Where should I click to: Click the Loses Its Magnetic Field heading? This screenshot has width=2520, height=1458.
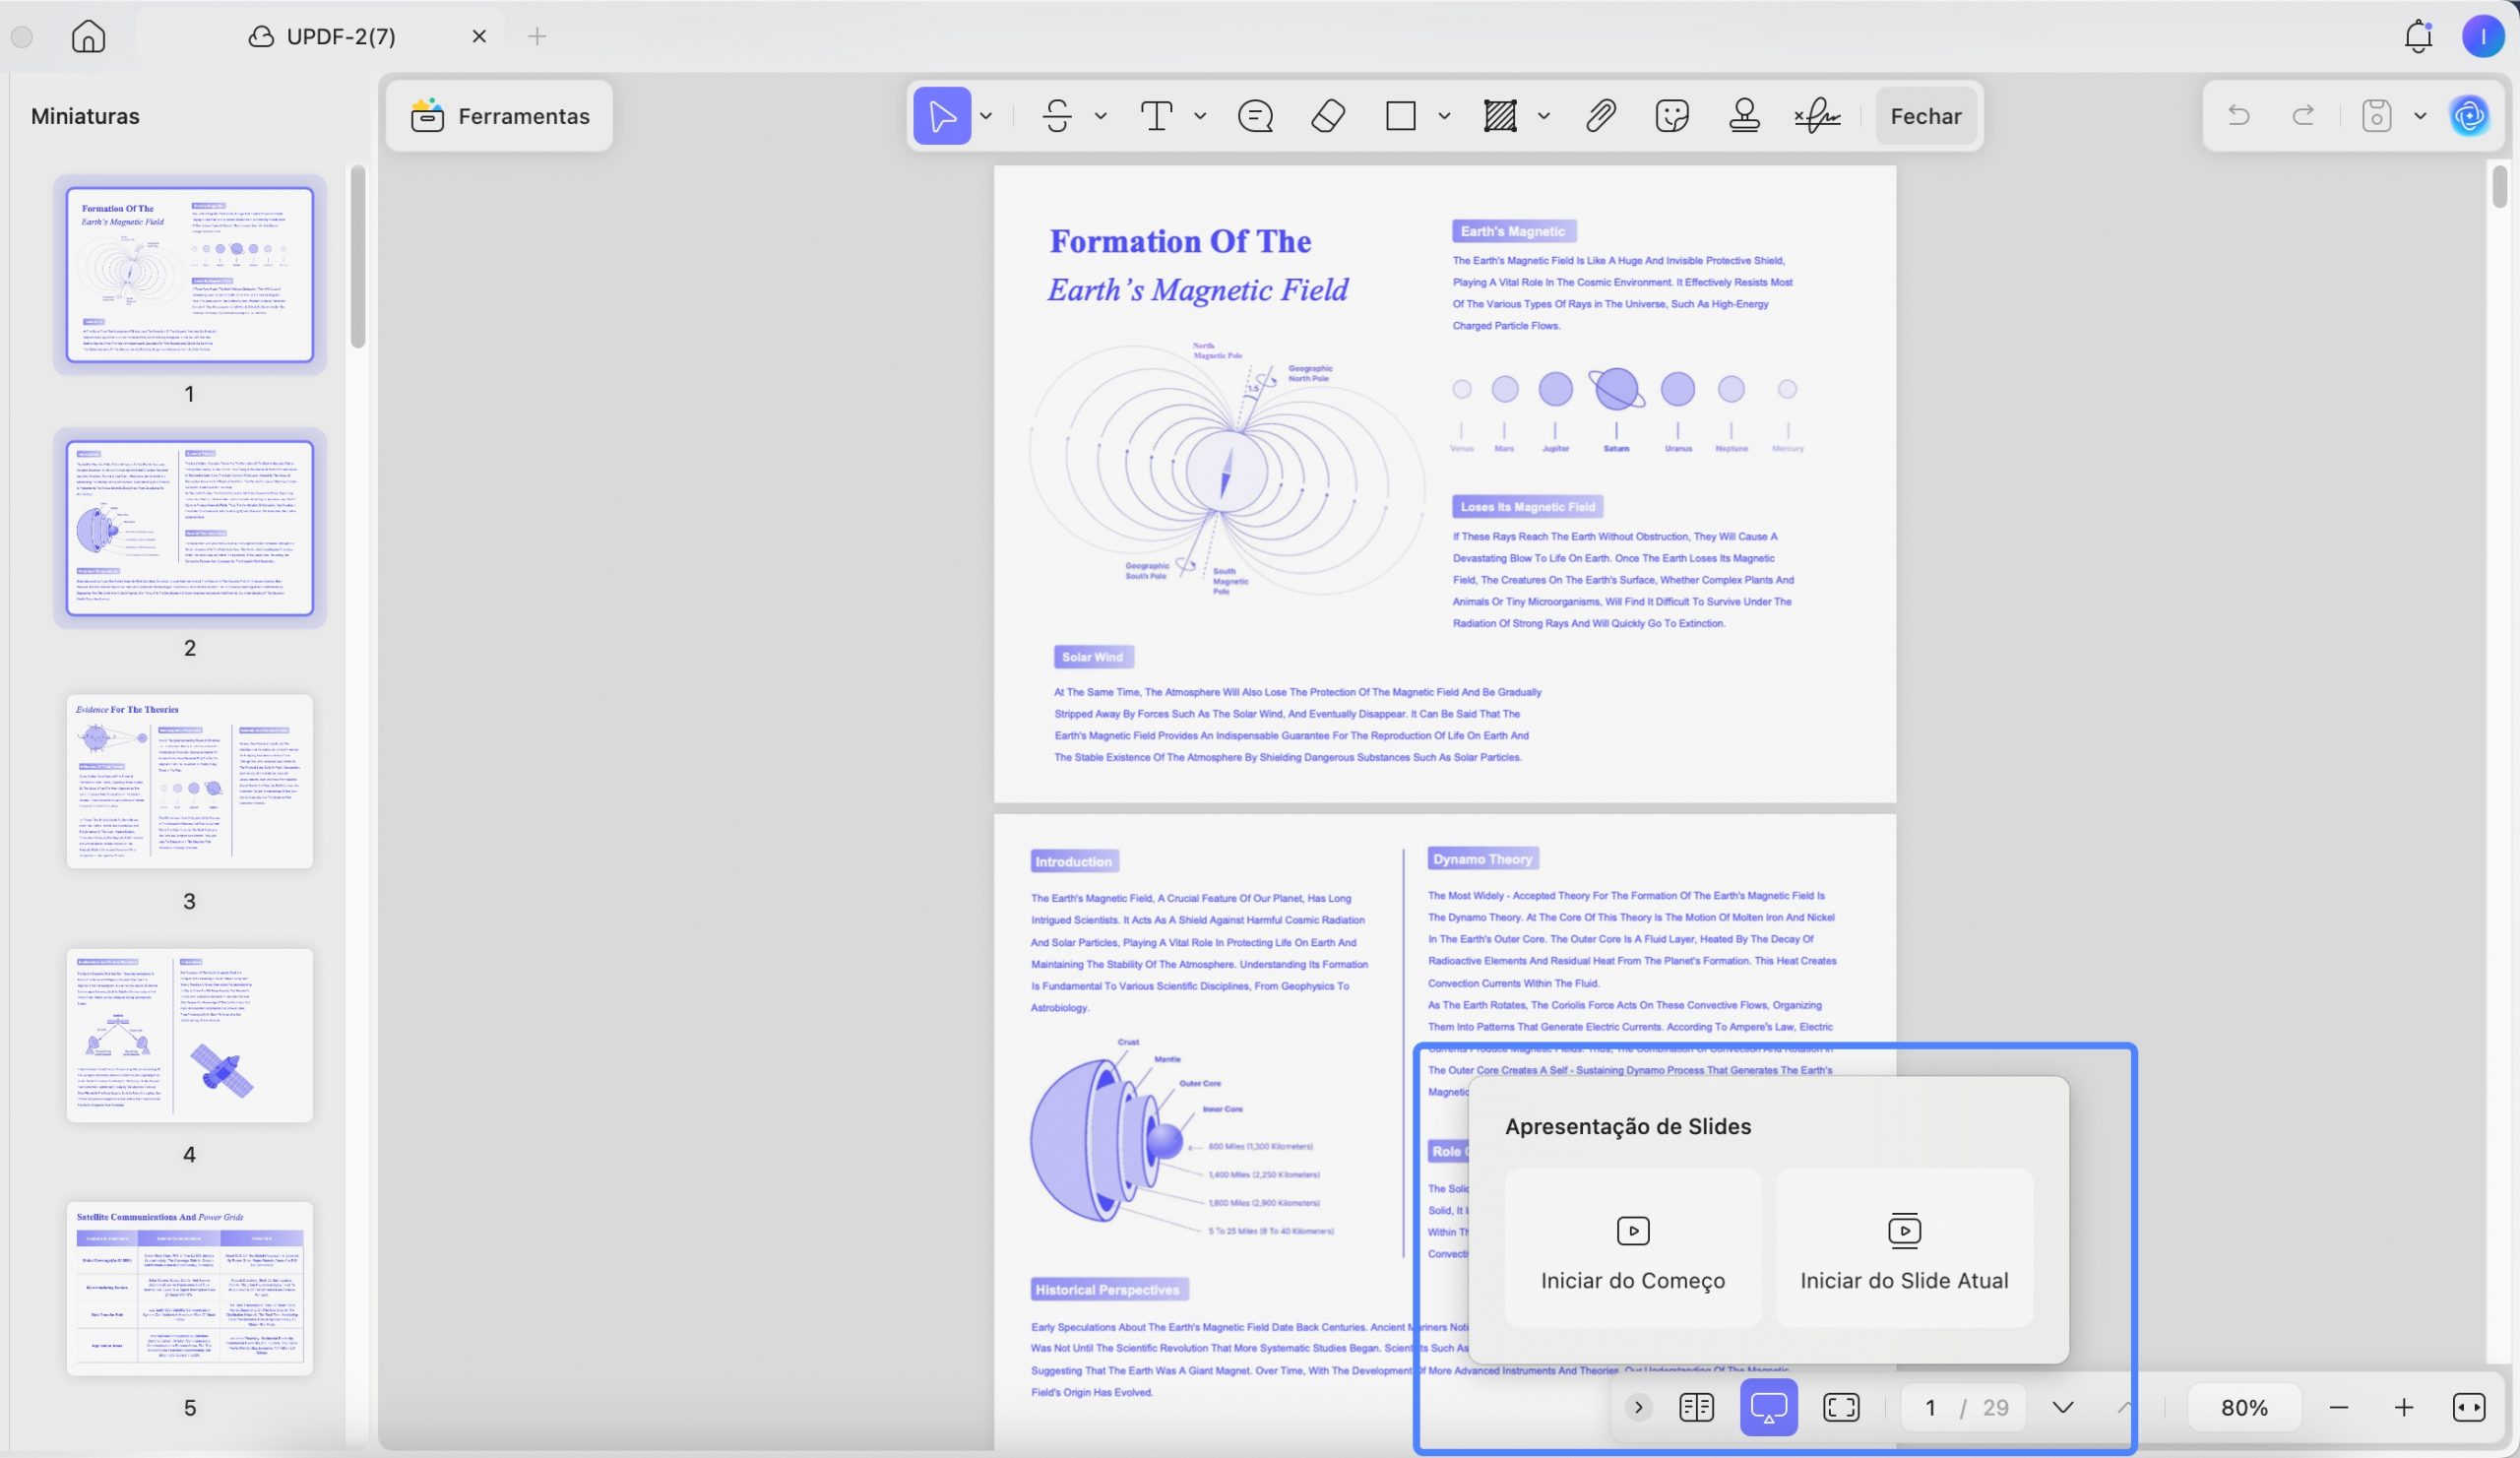(x=1527, y=507)
